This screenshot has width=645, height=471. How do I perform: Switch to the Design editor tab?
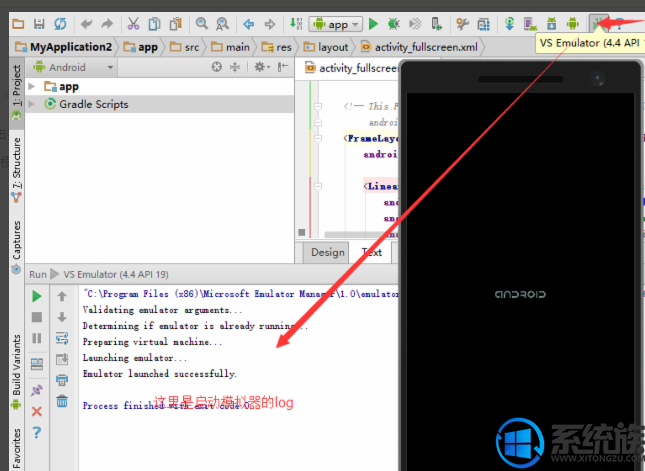coord(327,252)
